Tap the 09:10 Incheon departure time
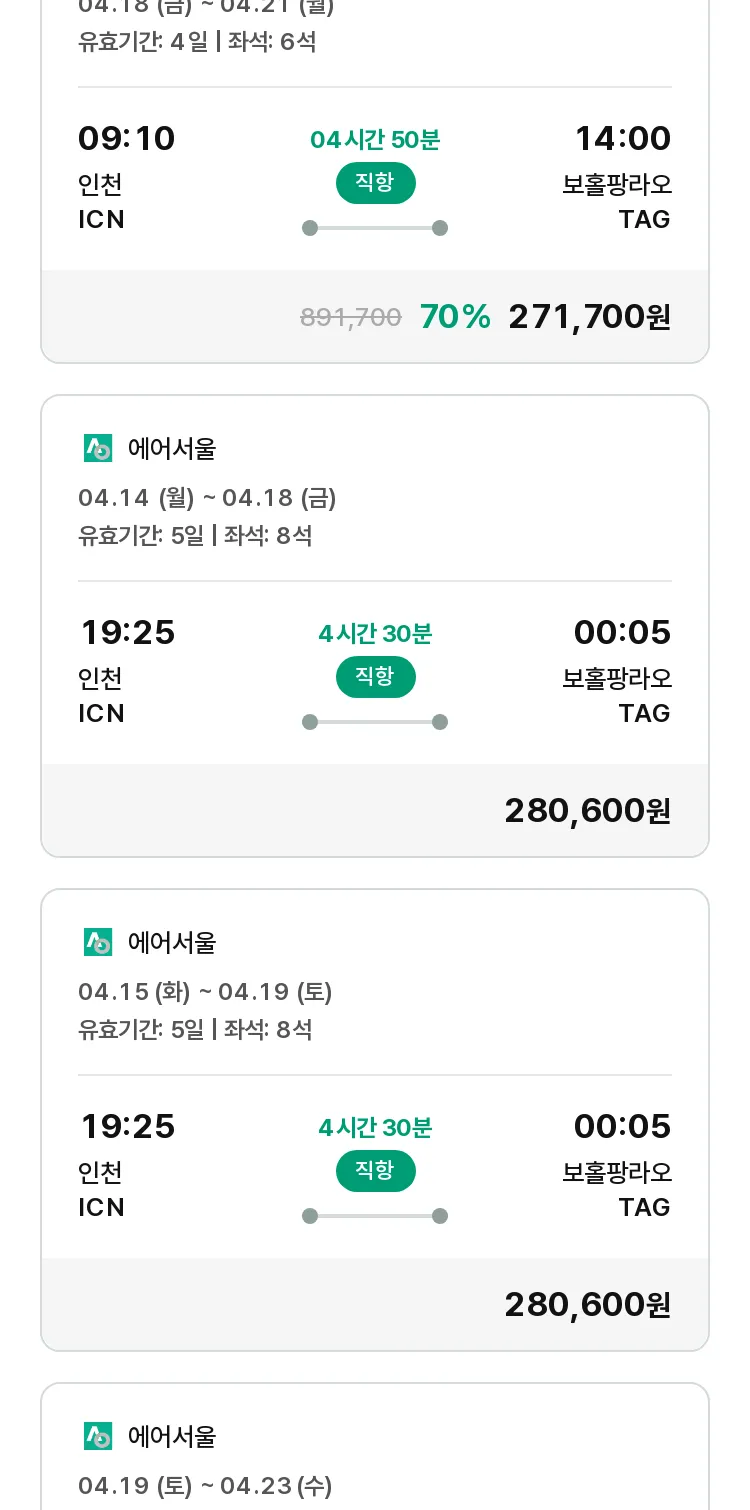 coord(127,139)
